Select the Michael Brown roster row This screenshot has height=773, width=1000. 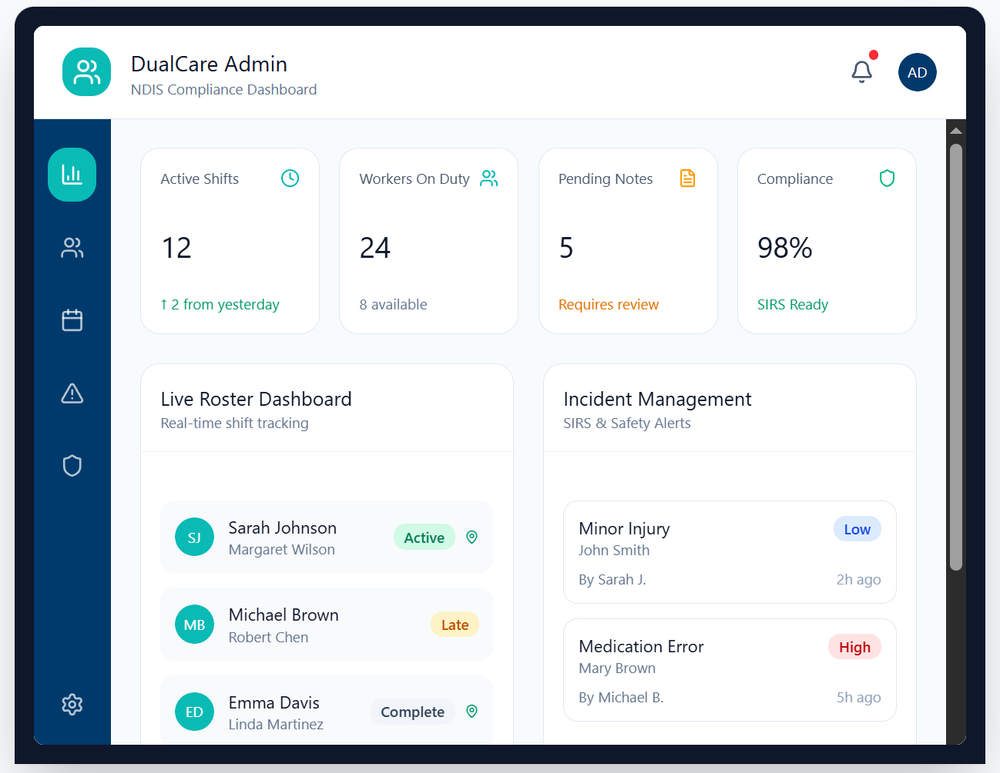(x=326, y=625)
